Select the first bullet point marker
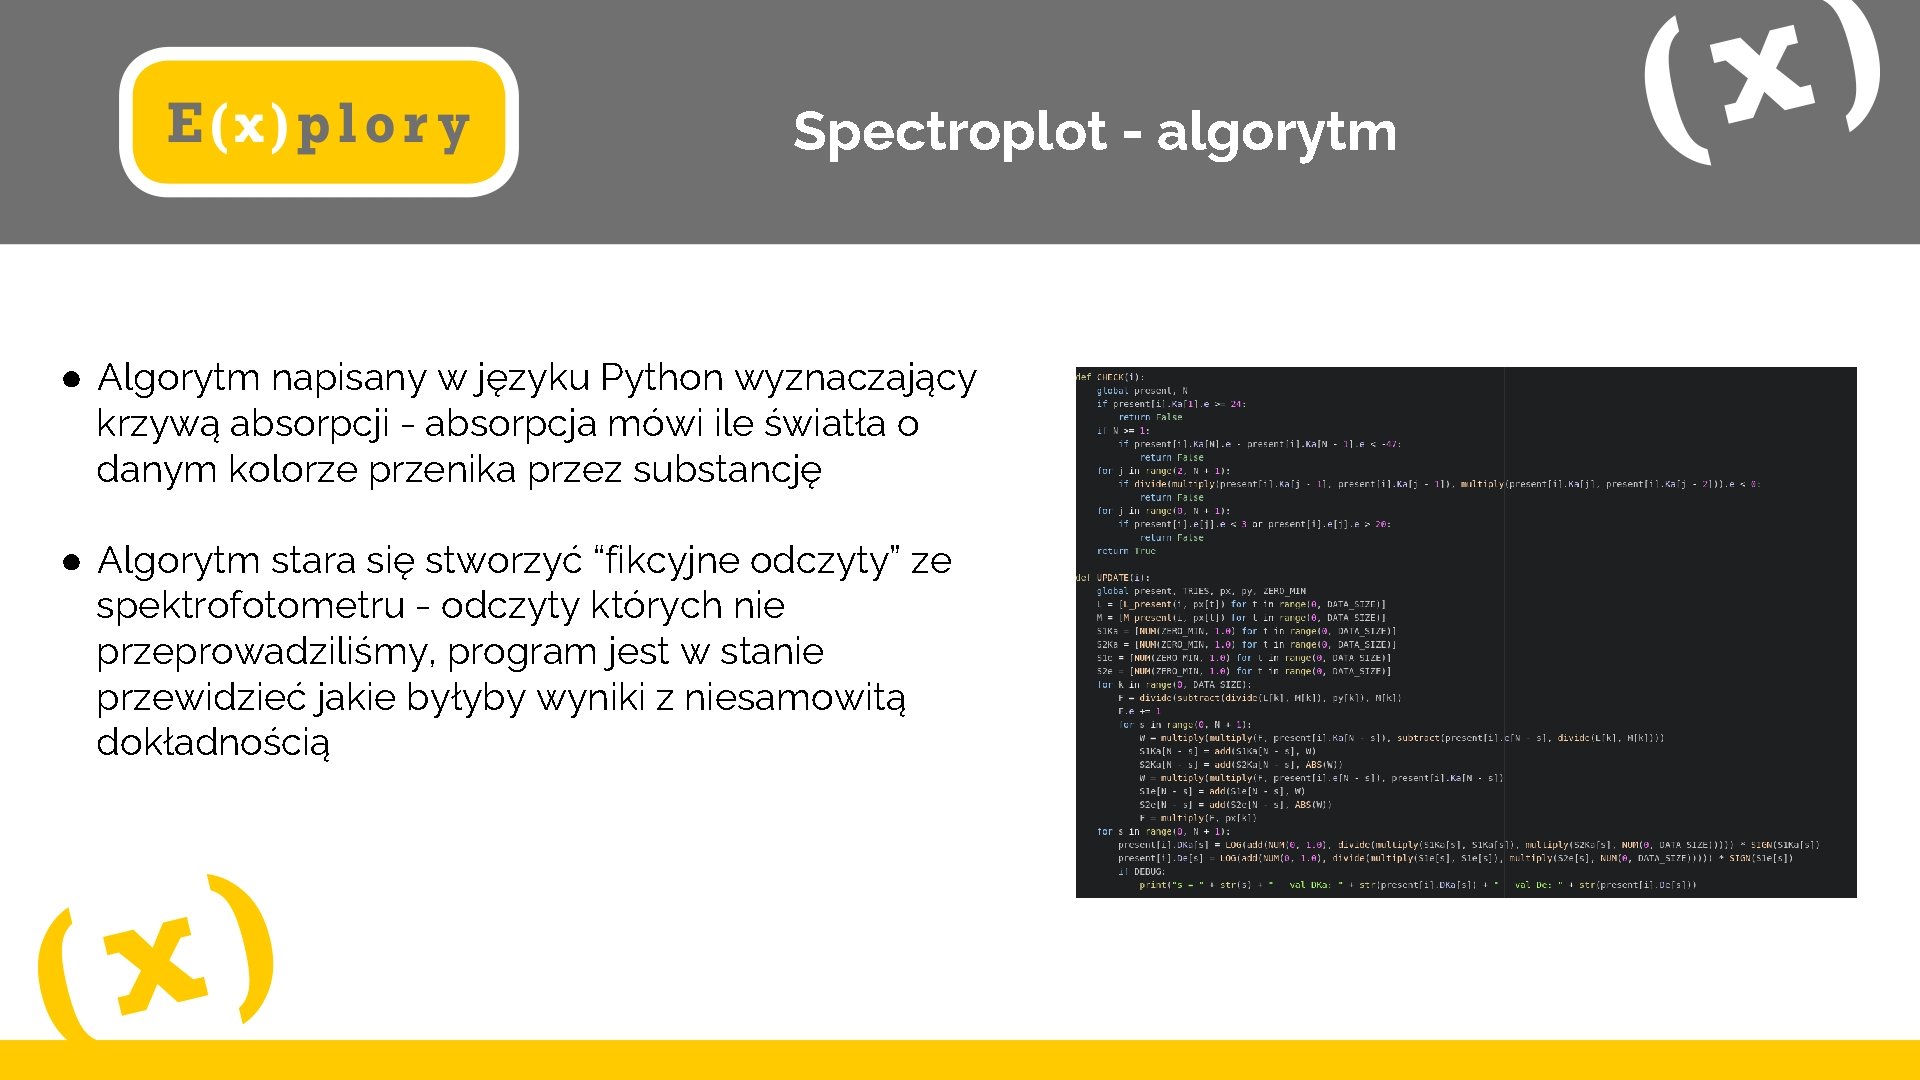The width and height of the screenshot is (1920, 1080). pos(72,379)
